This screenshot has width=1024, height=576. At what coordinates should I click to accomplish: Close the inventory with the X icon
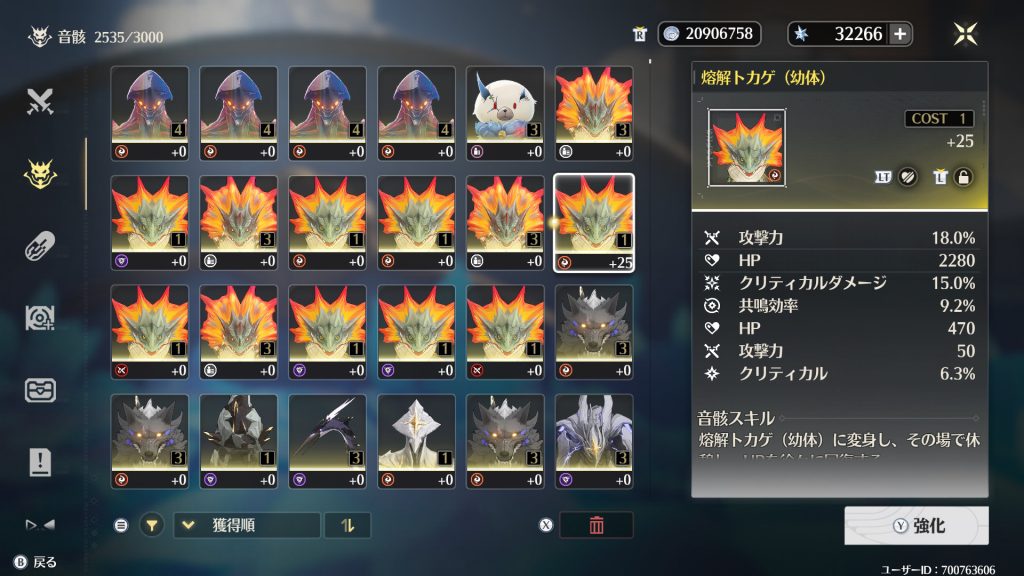point(965,34)
